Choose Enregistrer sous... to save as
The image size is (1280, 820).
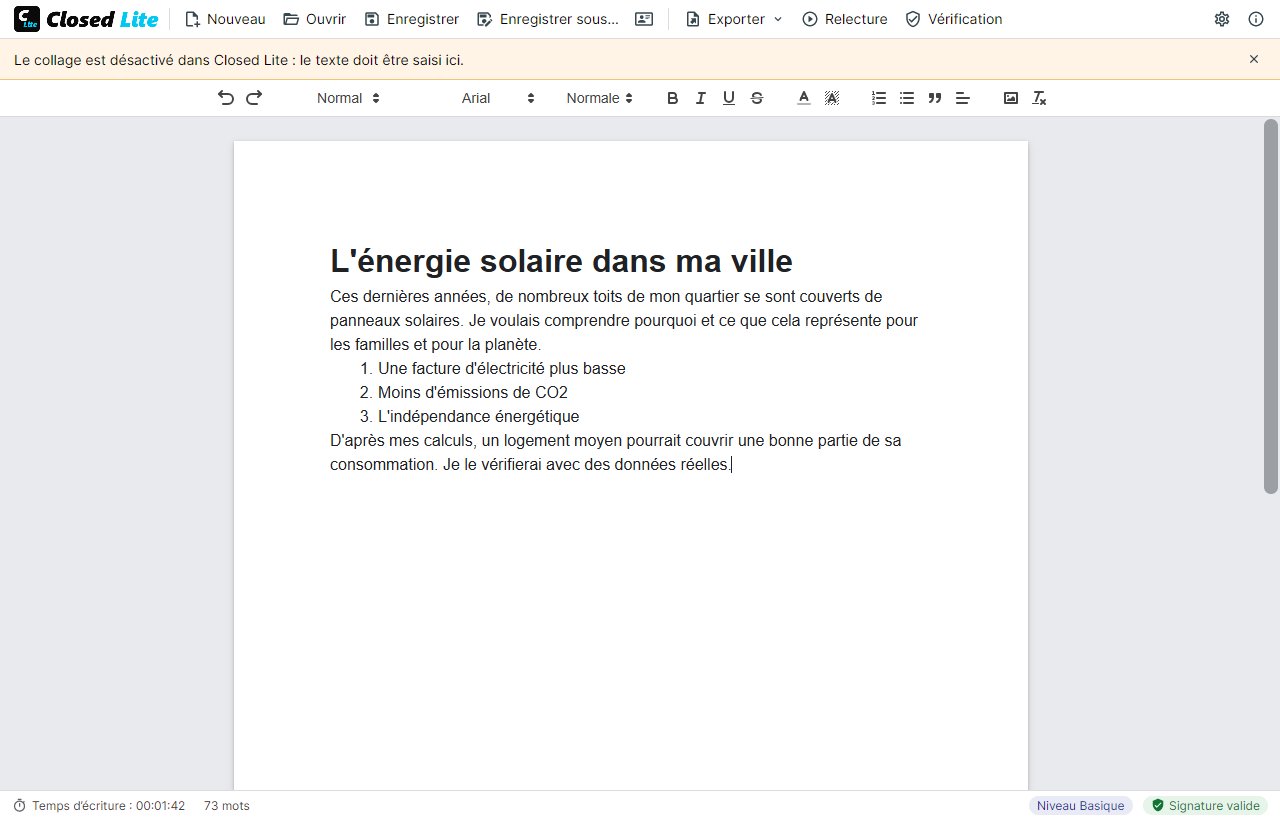pyautogui.click(x=548, y=19)
